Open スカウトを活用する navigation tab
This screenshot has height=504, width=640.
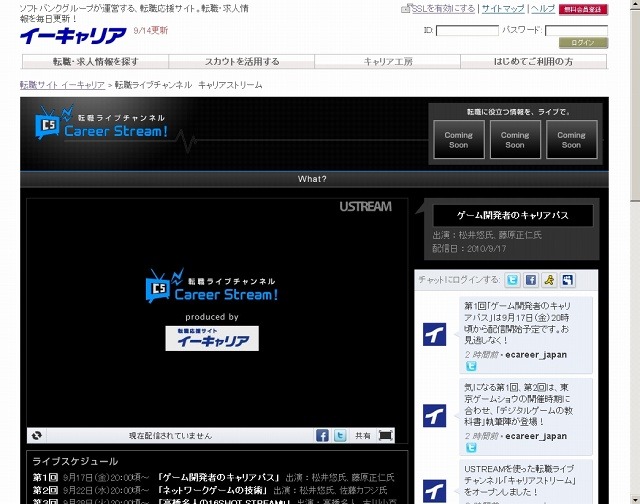(242, 62)
